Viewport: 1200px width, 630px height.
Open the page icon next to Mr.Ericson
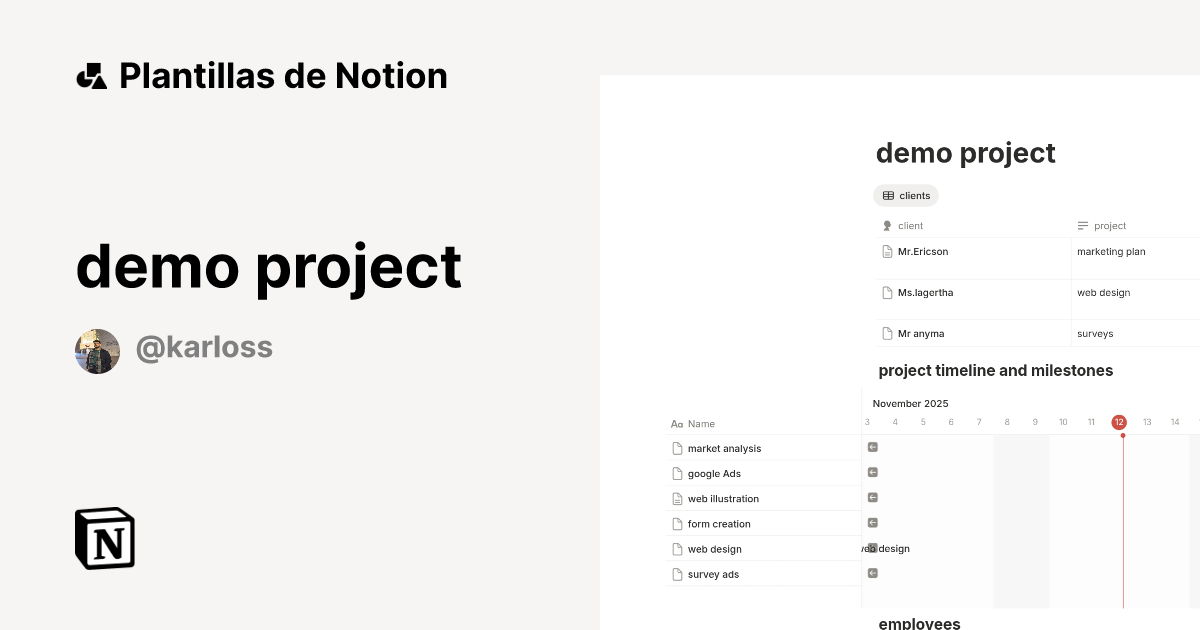(887, 251)
